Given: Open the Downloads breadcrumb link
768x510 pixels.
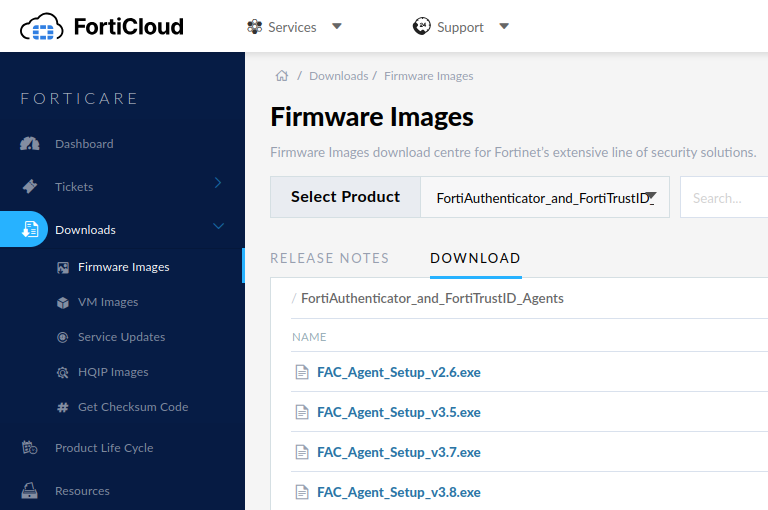Looking at the screenshot, I should 339,76.
